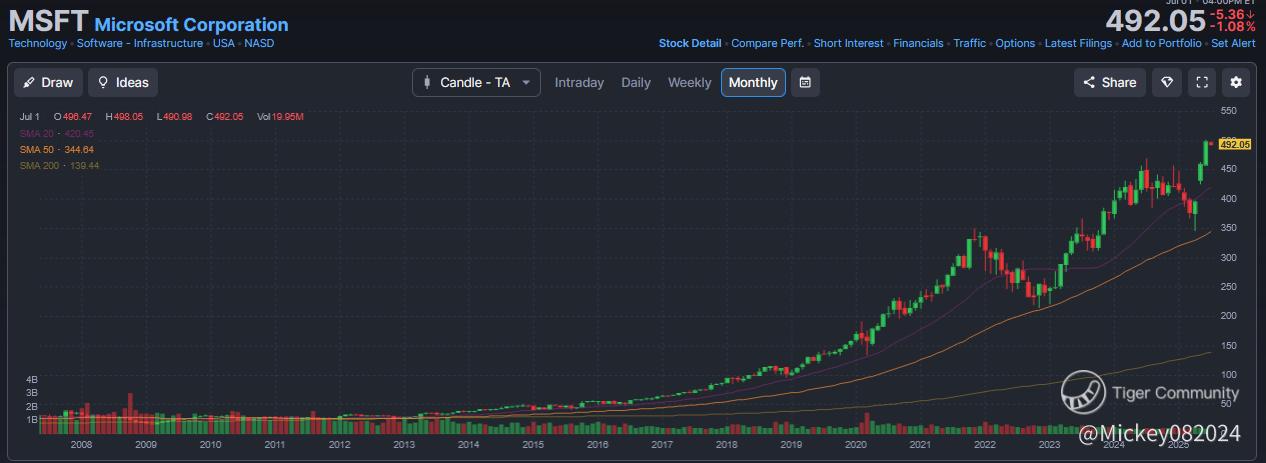The height and width of the screenshot is (463, 1266).
Task: Select the SMA 50 indicator label
Action: [57, 149]
